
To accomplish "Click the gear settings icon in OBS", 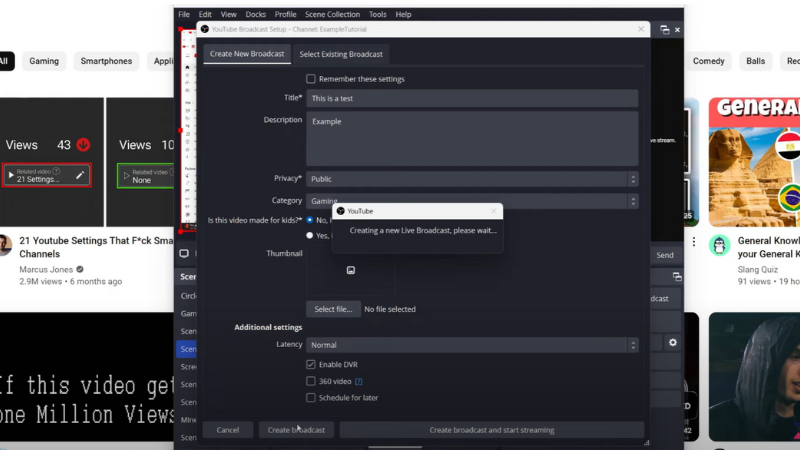I will click(x=673, y=342).
